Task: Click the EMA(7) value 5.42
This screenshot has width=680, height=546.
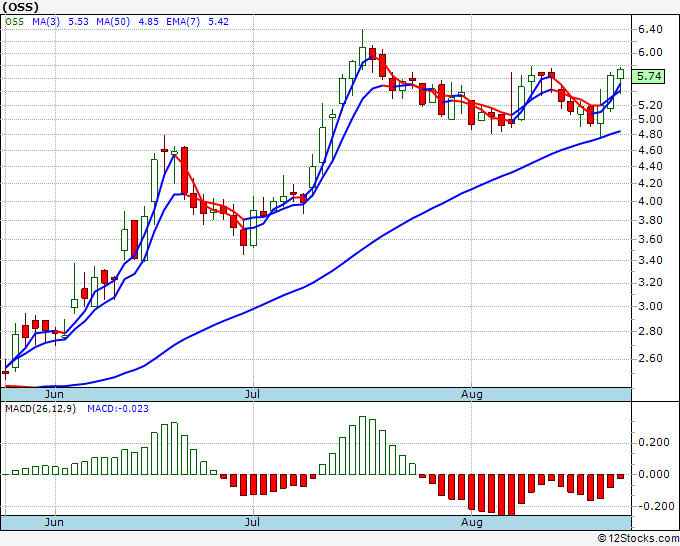Action: click(x=218, y=22)
